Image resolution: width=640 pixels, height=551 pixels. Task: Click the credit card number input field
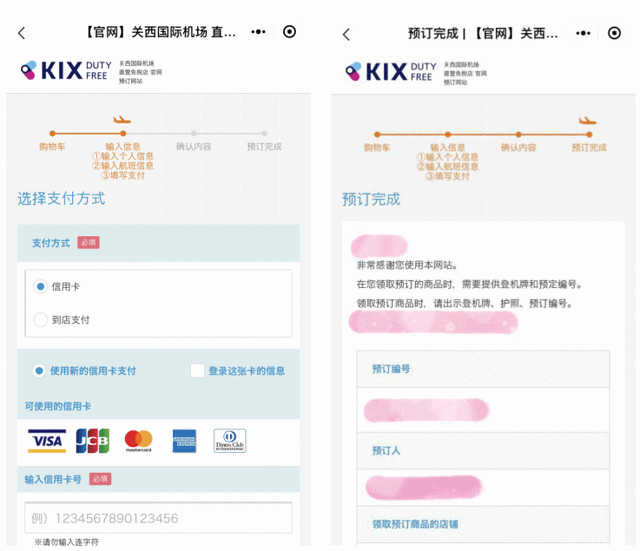tap(158, 518)
